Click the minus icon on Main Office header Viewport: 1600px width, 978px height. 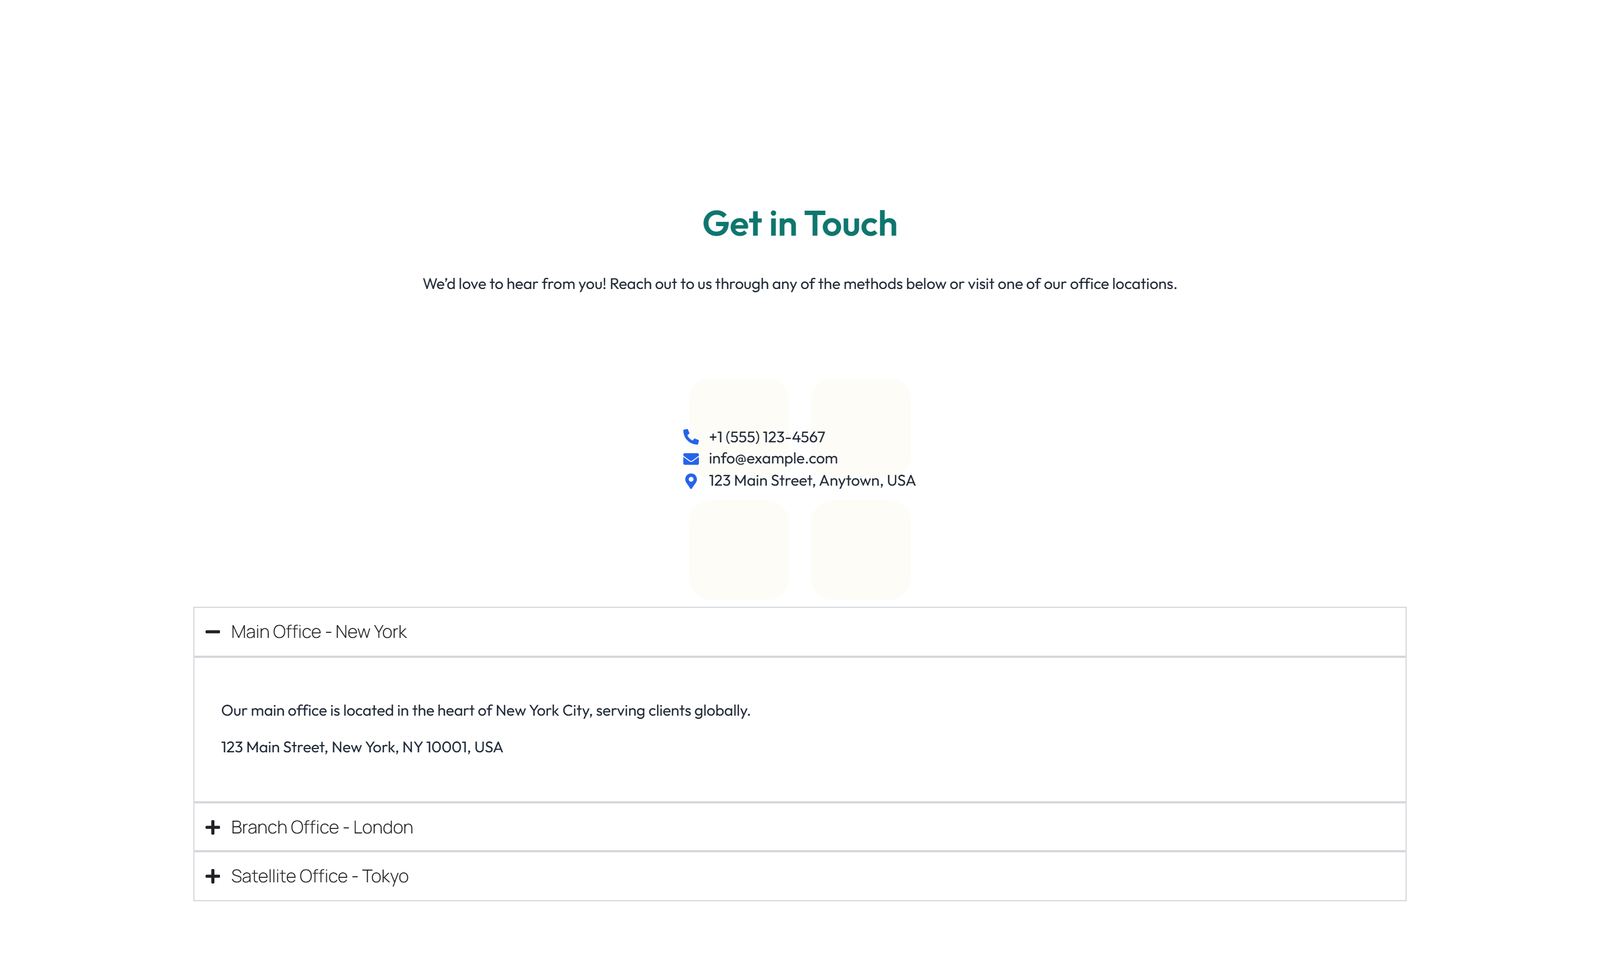click(212, 632)
